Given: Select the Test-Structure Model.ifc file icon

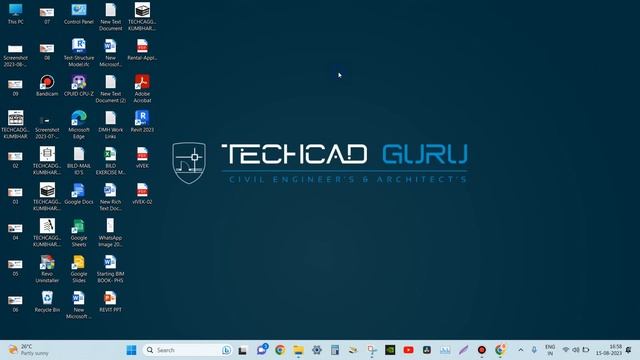Looking at the screenshot, I should click(x=79, y=53).
